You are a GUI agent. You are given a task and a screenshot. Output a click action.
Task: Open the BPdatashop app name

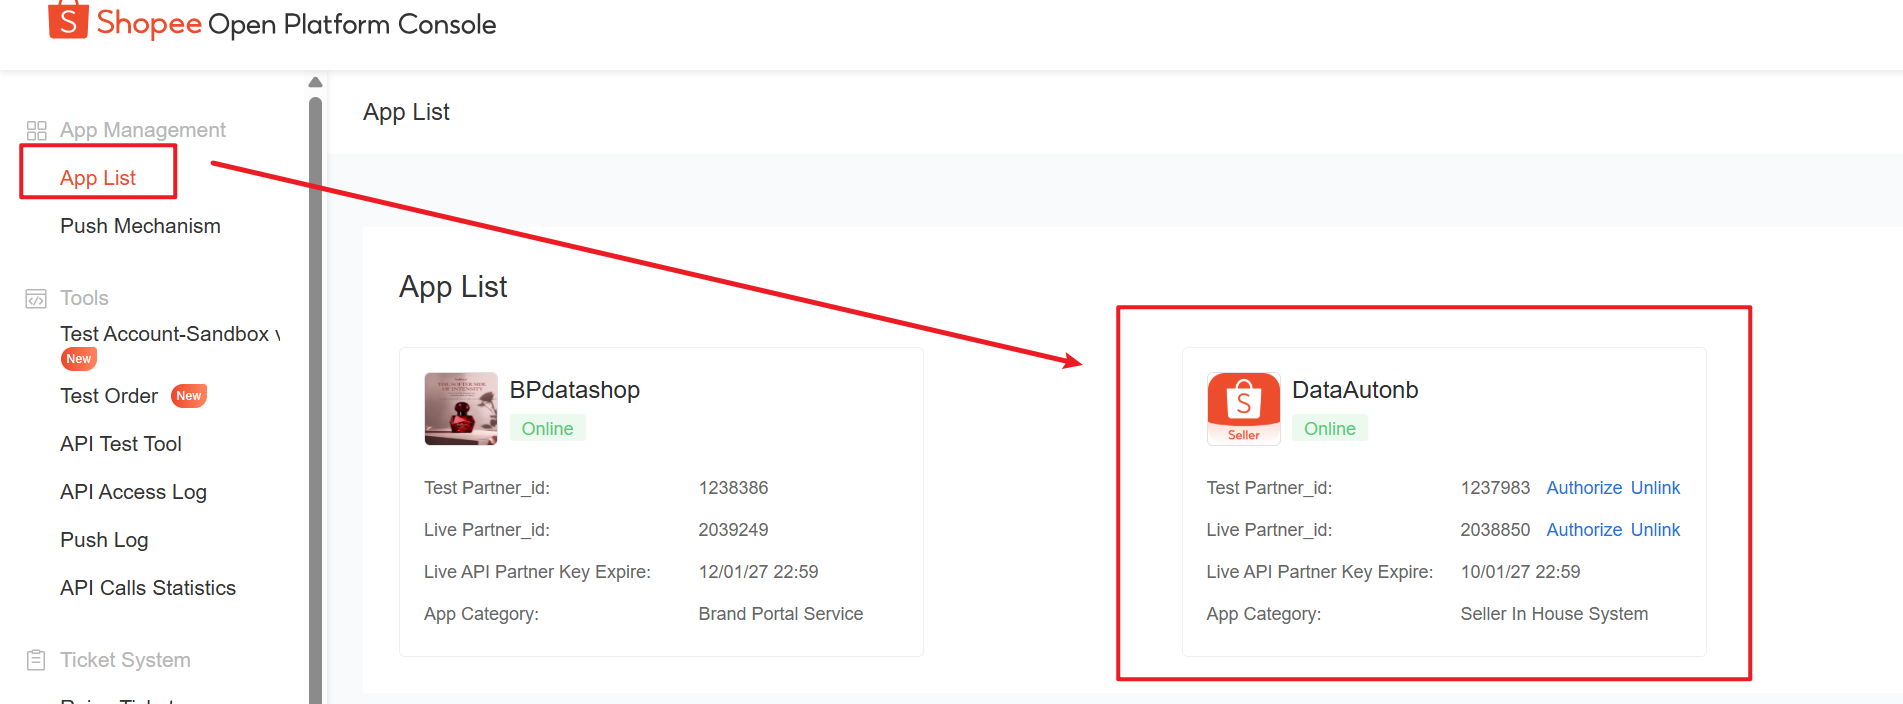[x=575, y=390]
